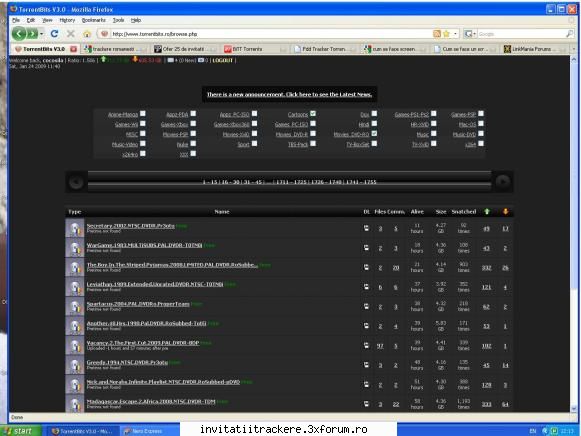Click category icon of Greedy.1994 row

(x=75, y=365)
